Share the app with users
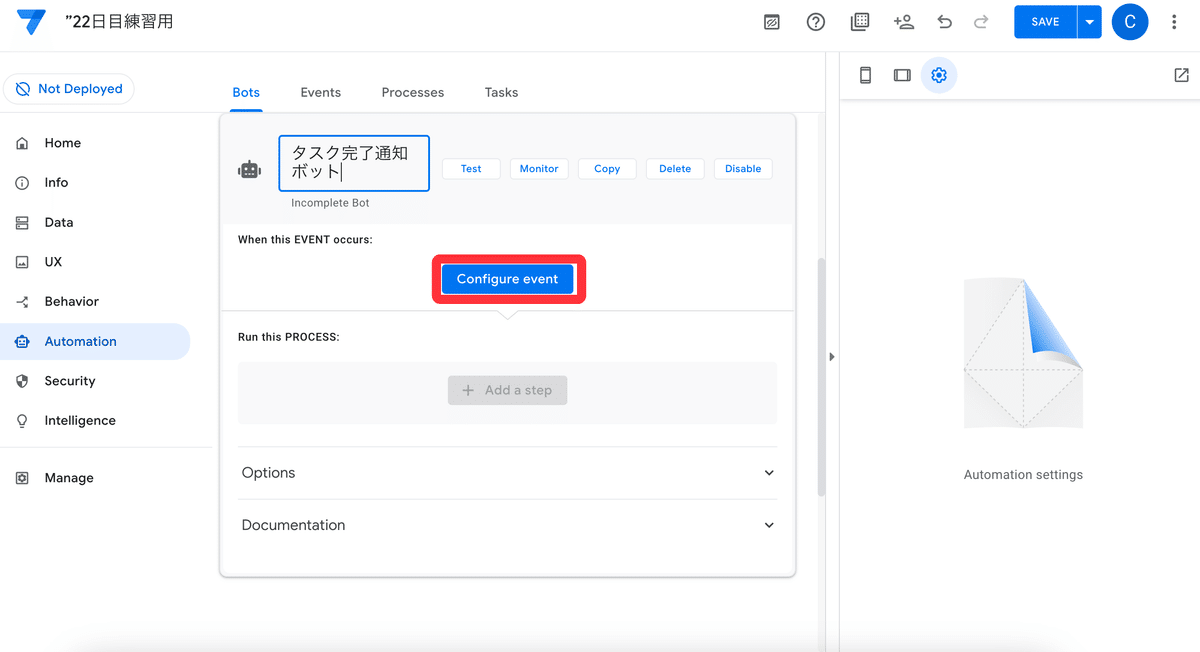This screenshot has width=1200, height=652. [x=903, y=21]
